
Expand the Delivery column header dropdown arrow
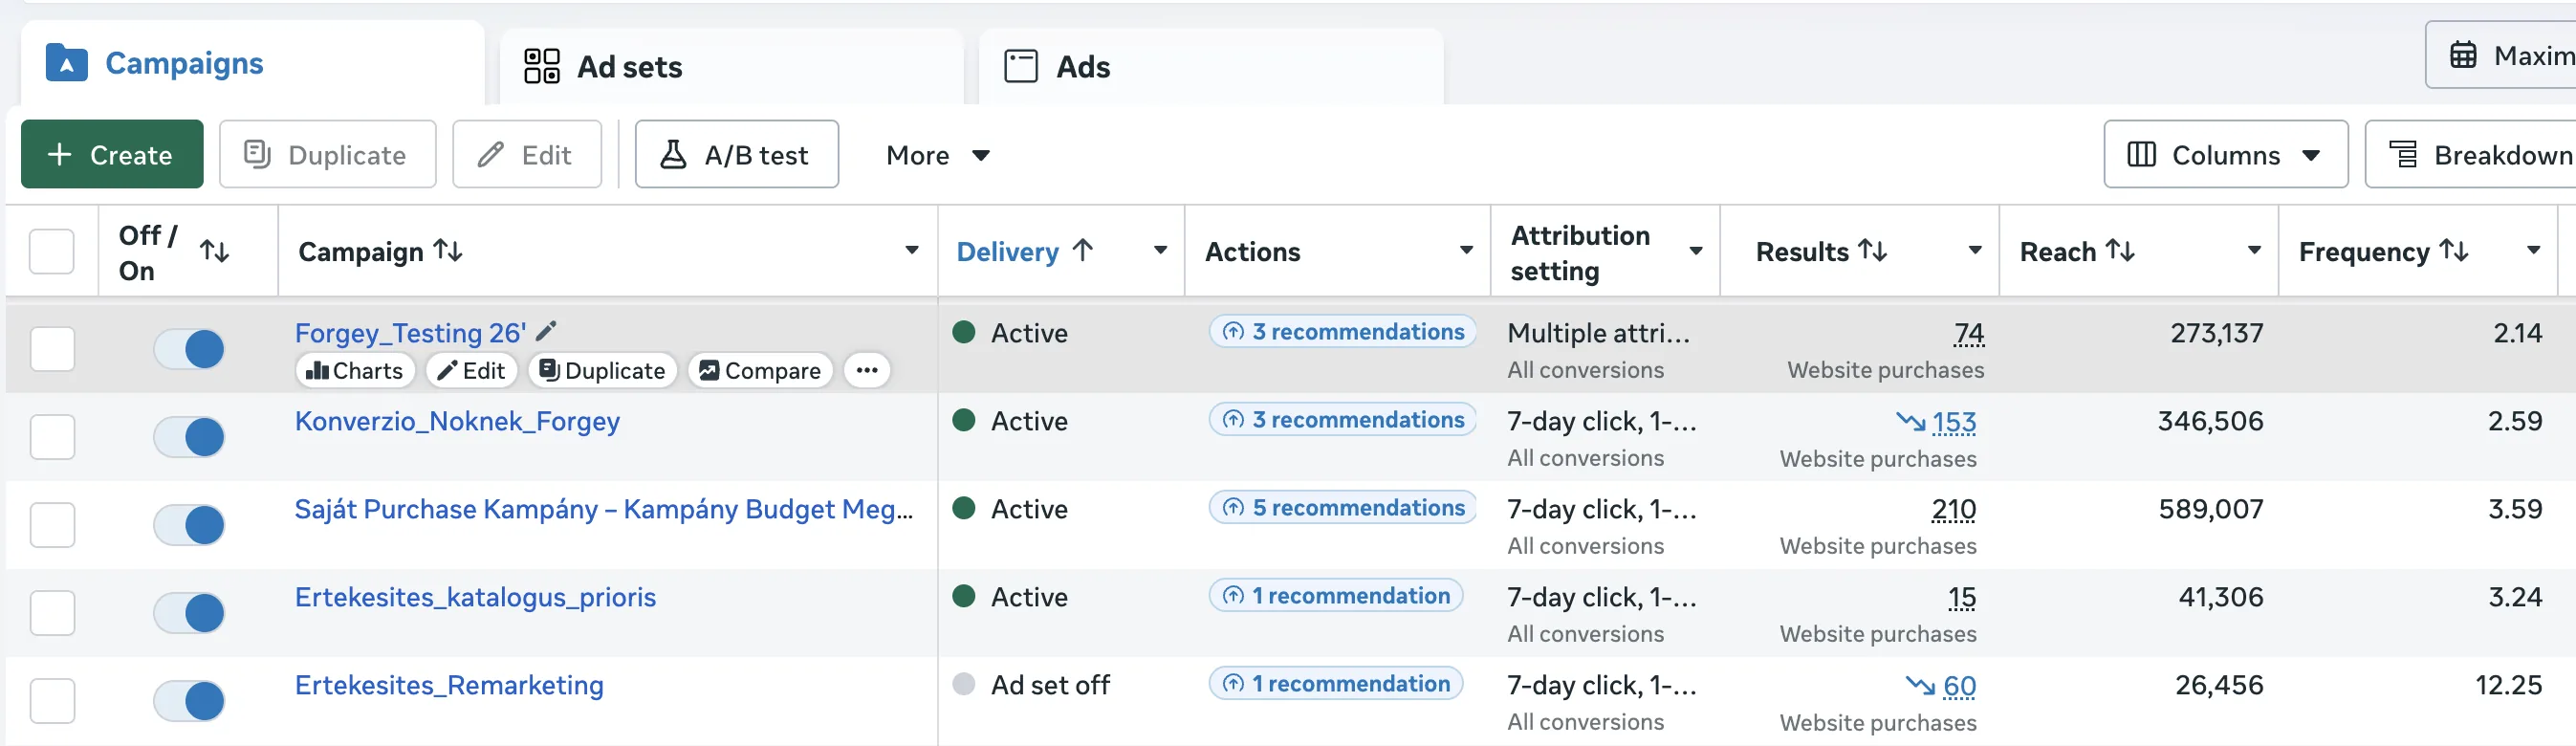pyautogui.click(x=1160, y=250)
